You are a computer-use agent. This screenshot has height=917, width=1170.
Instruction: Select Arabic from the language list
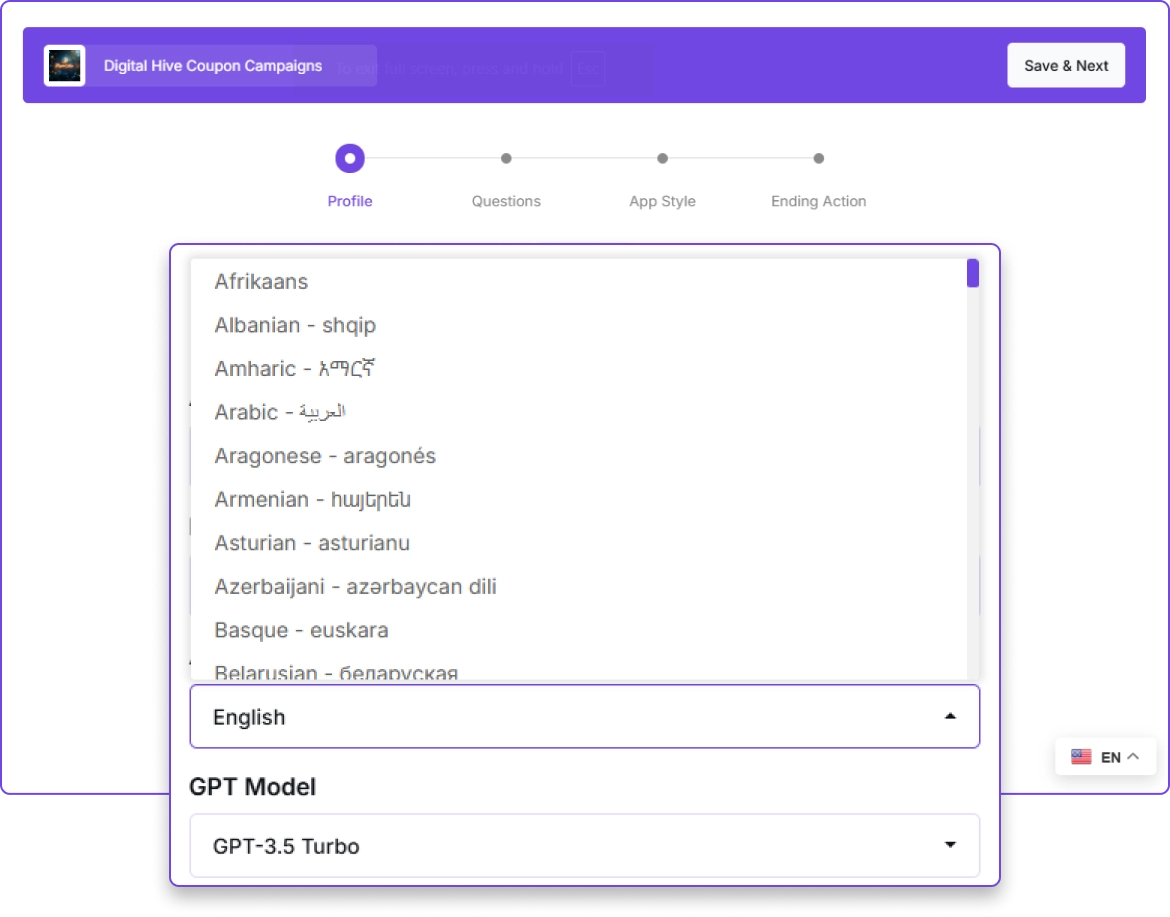click(x=279, y=413)
